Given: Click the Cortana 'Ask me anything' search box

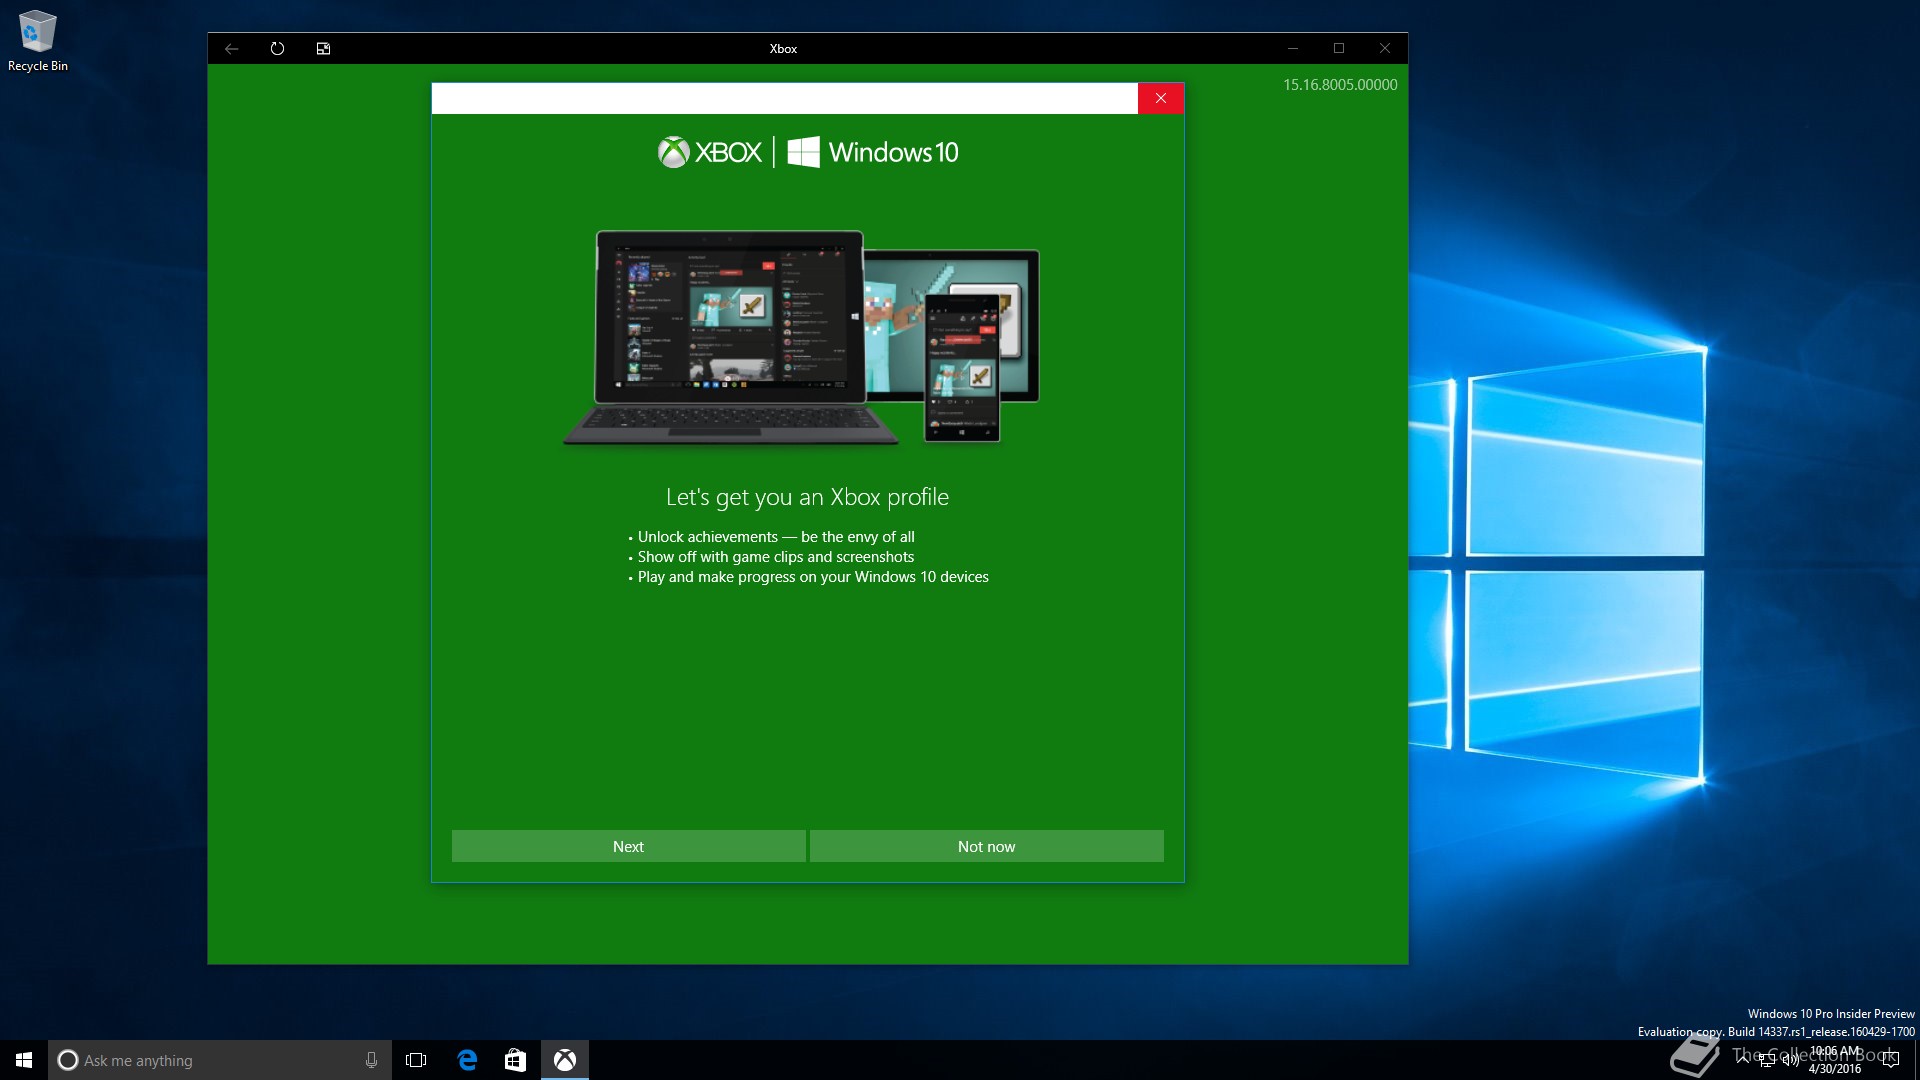Looking at the screenshot, I should [219, 1060].
